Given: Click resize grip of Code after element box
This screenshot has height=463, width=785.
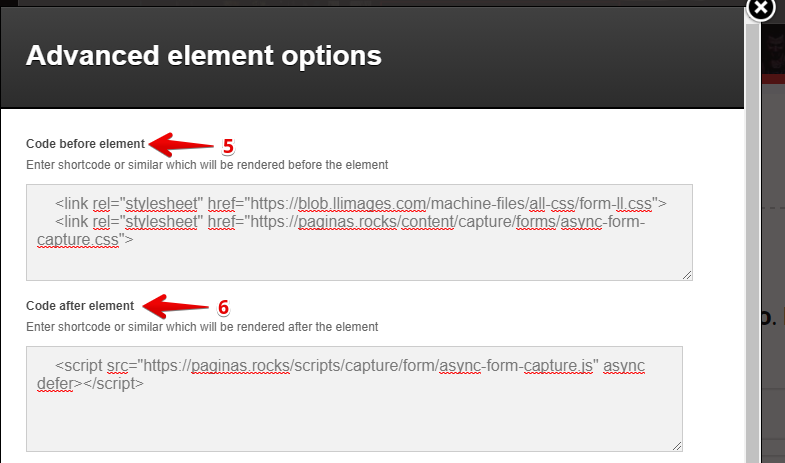Looking at the screenshot, I should 677,446.
